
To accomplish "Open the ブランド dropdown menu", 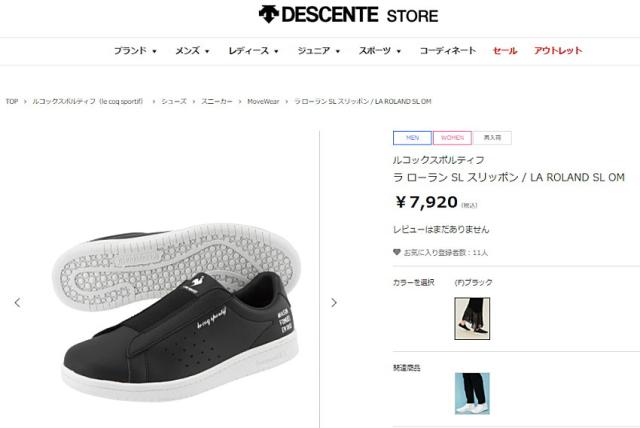I will [x=135, y=51].
